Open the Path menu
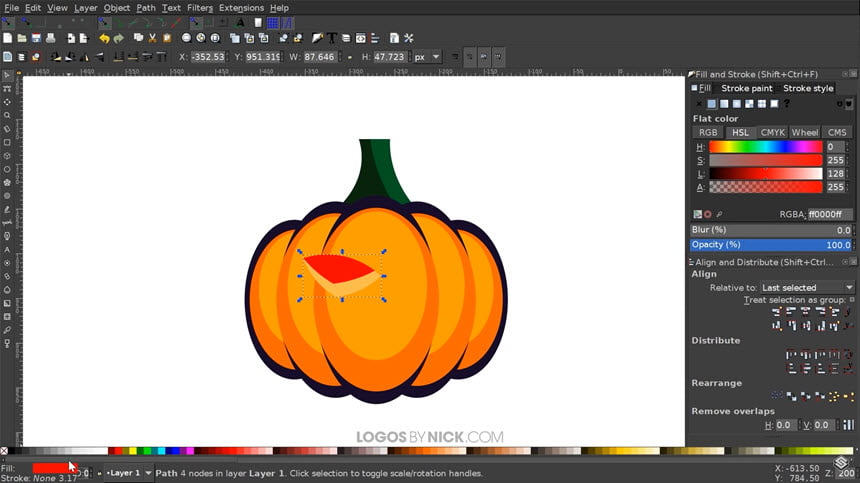 (146, 8)
